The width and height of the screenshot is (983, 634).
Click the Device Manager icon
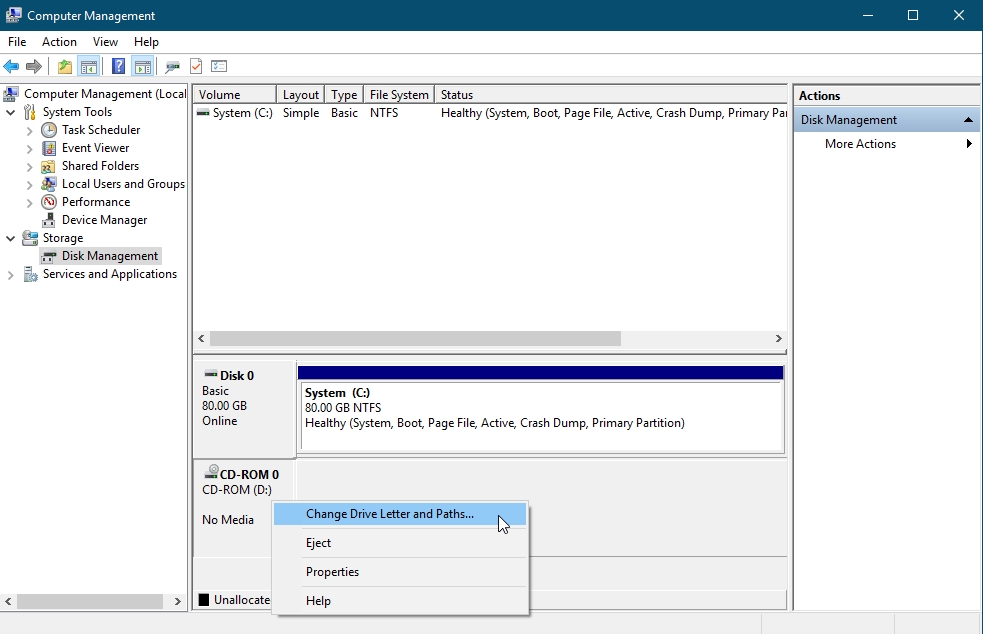(x=49, y=220)
